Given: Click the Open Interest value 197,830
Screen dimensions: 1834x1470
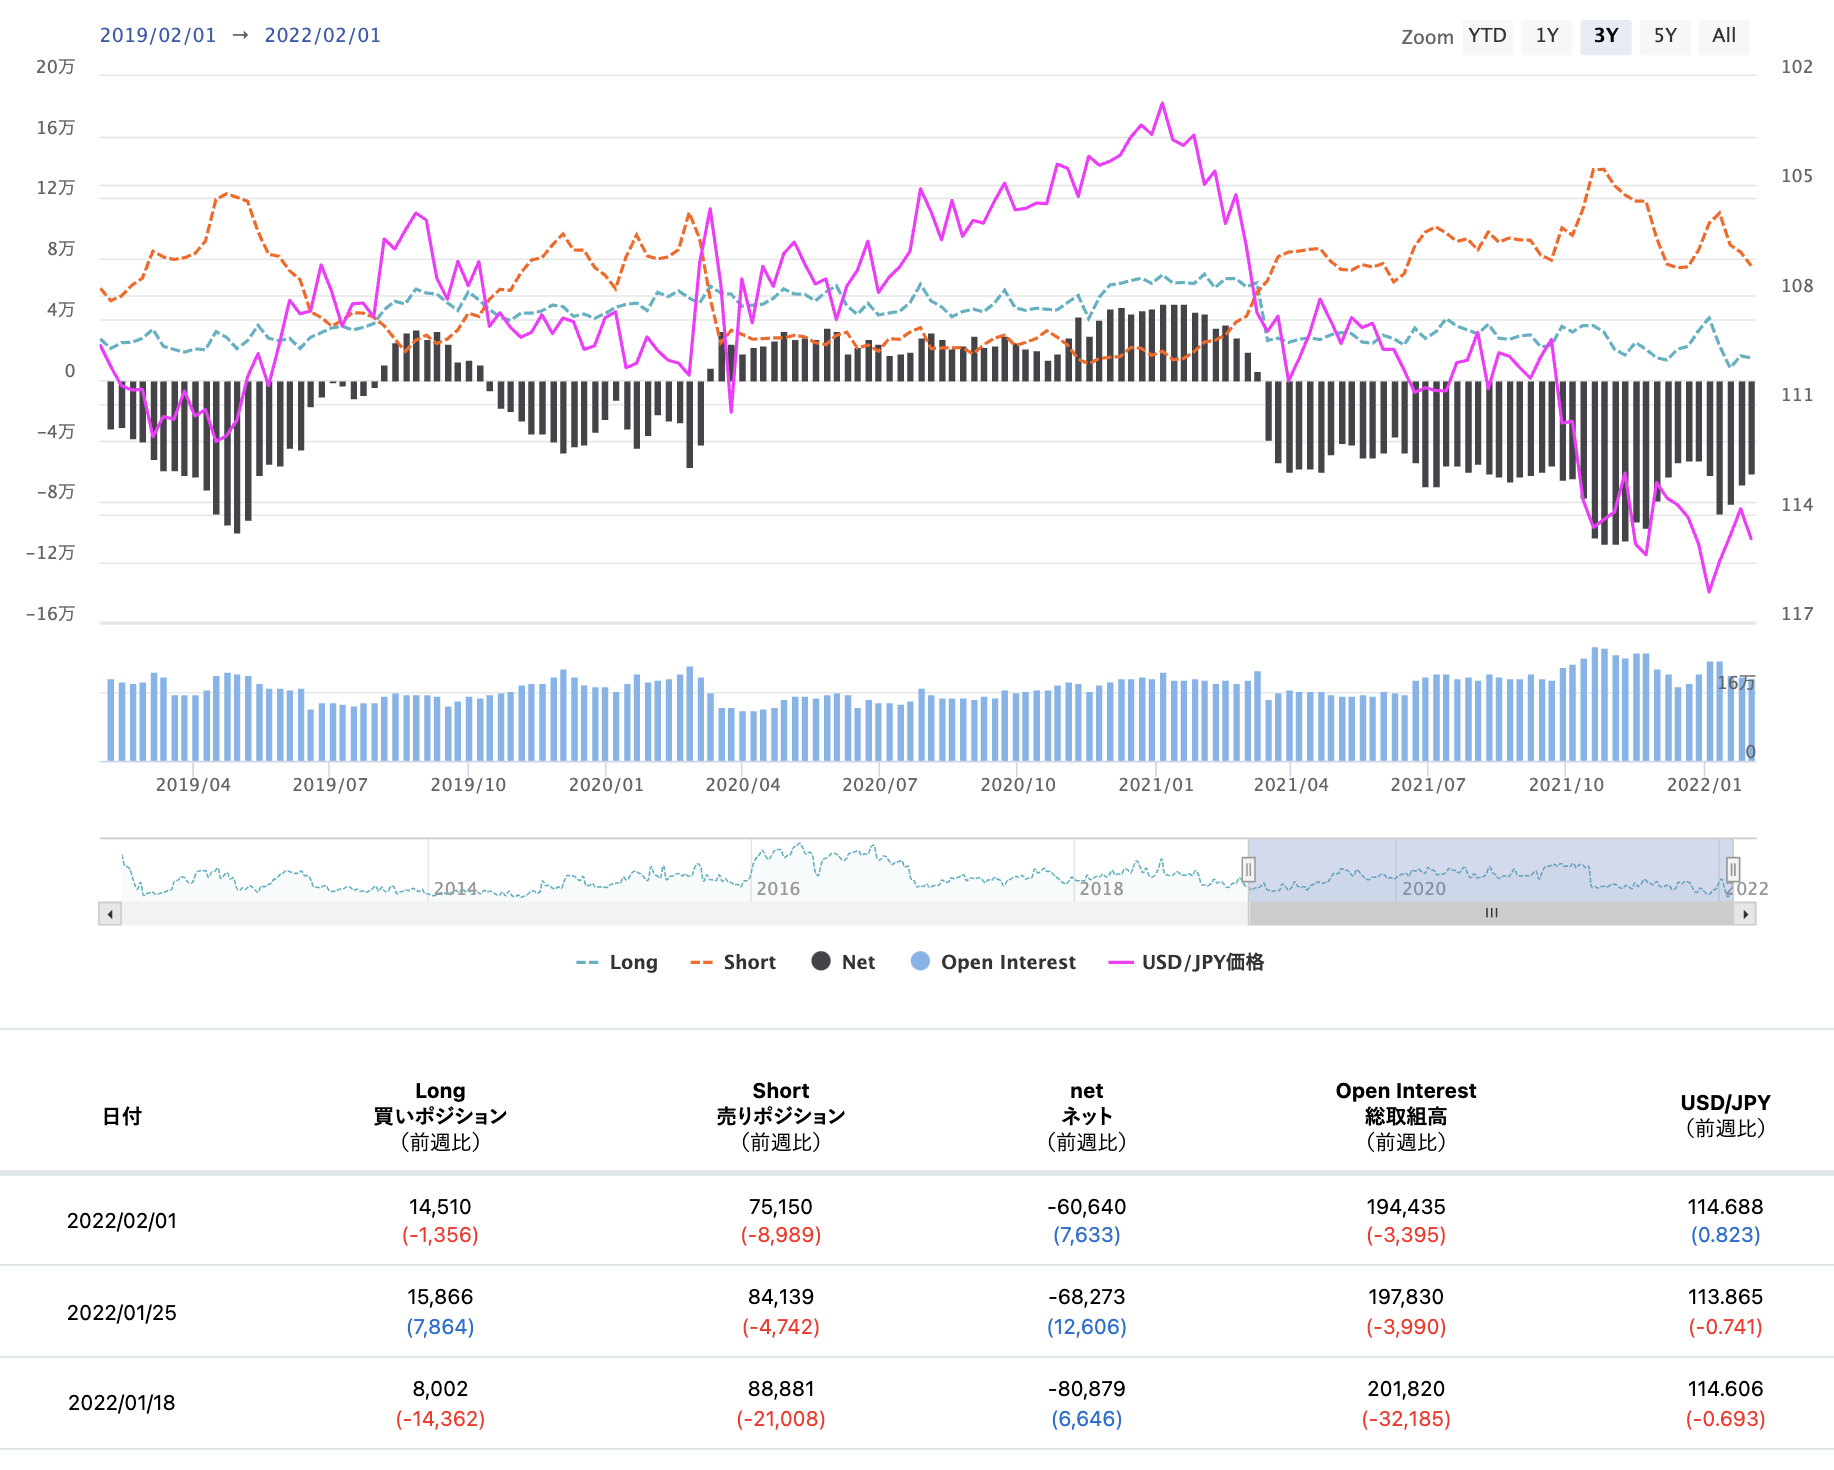Looking at the screenshot, I should coord(1406,1297).
